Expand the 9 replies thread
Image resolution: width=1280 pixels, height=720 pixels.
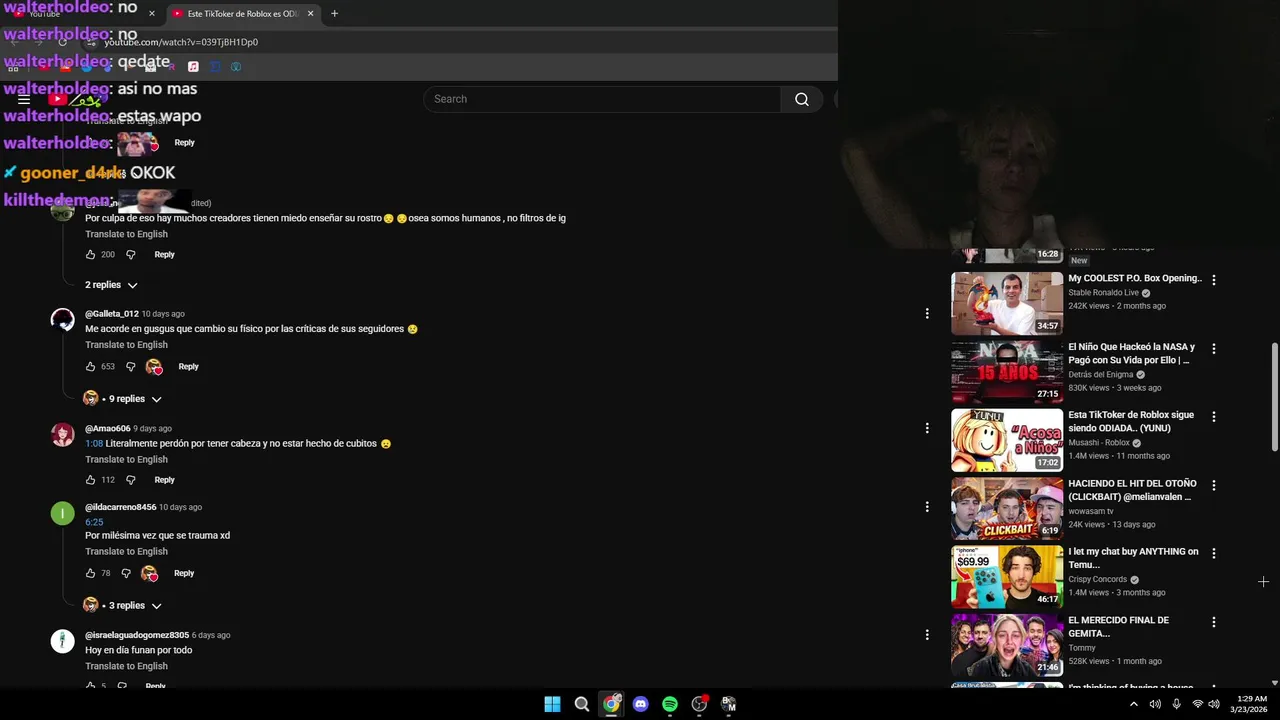[x=122, y=399]
